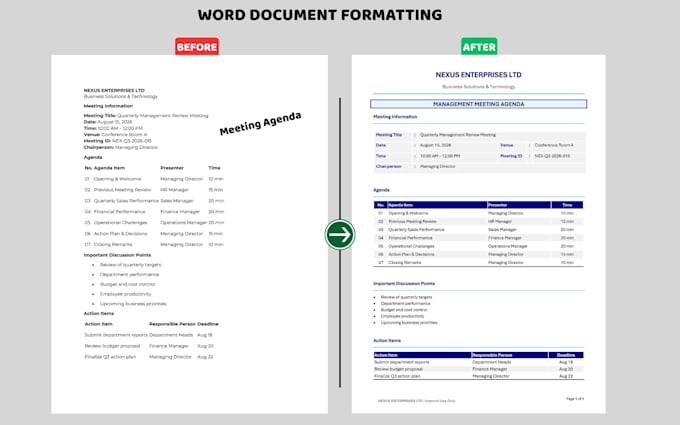The width and height of the screenshot is (680, 425).
Task: Click the red BEFORE badge
Action: (x=197, y=46)
